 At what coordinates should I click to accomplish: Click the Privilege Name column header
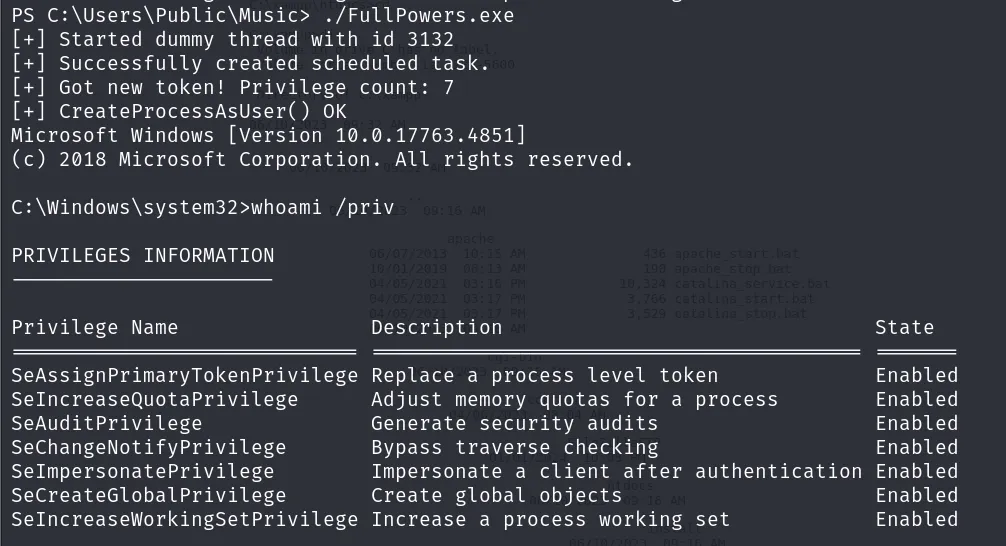95,328
